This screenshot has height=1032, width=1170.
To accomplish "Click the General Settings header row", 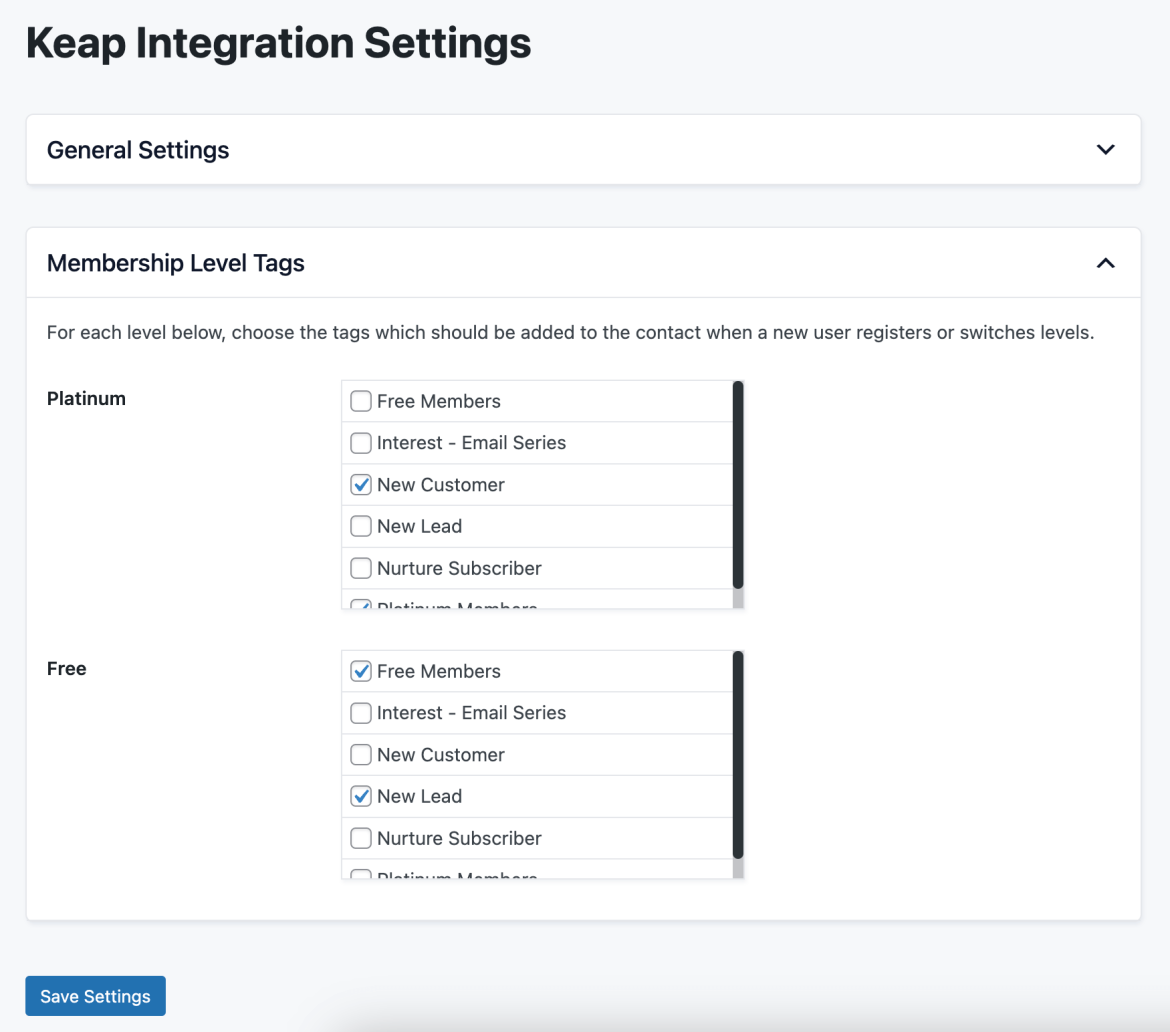I will [x=584, y=149].
